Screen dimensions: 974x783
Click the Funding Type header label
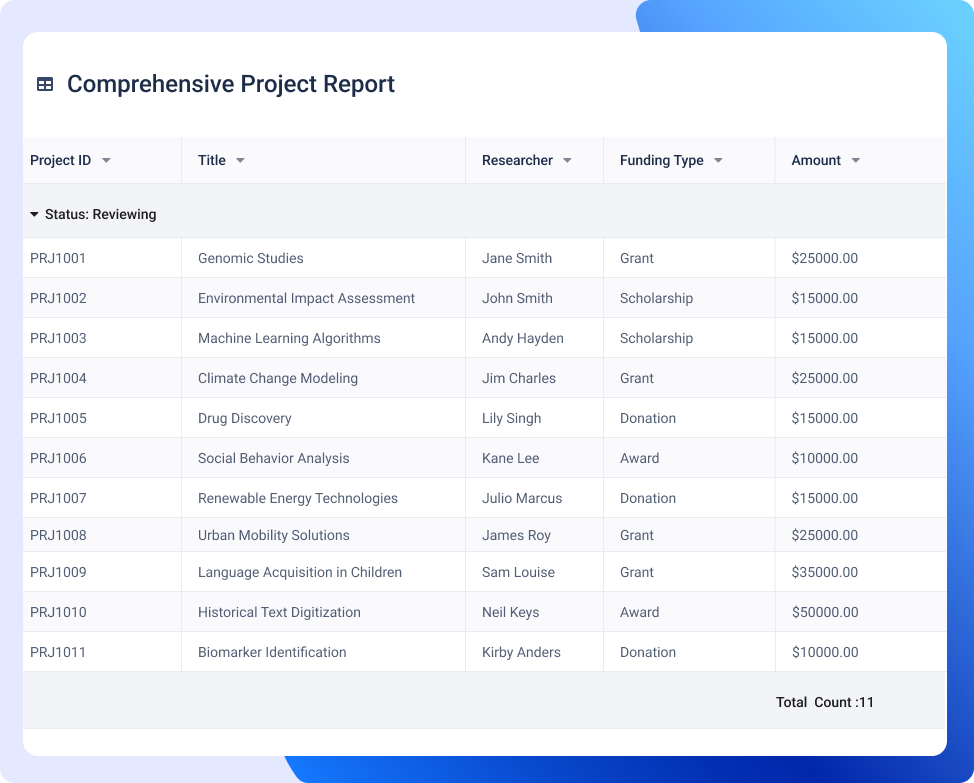tap(662, 160)
